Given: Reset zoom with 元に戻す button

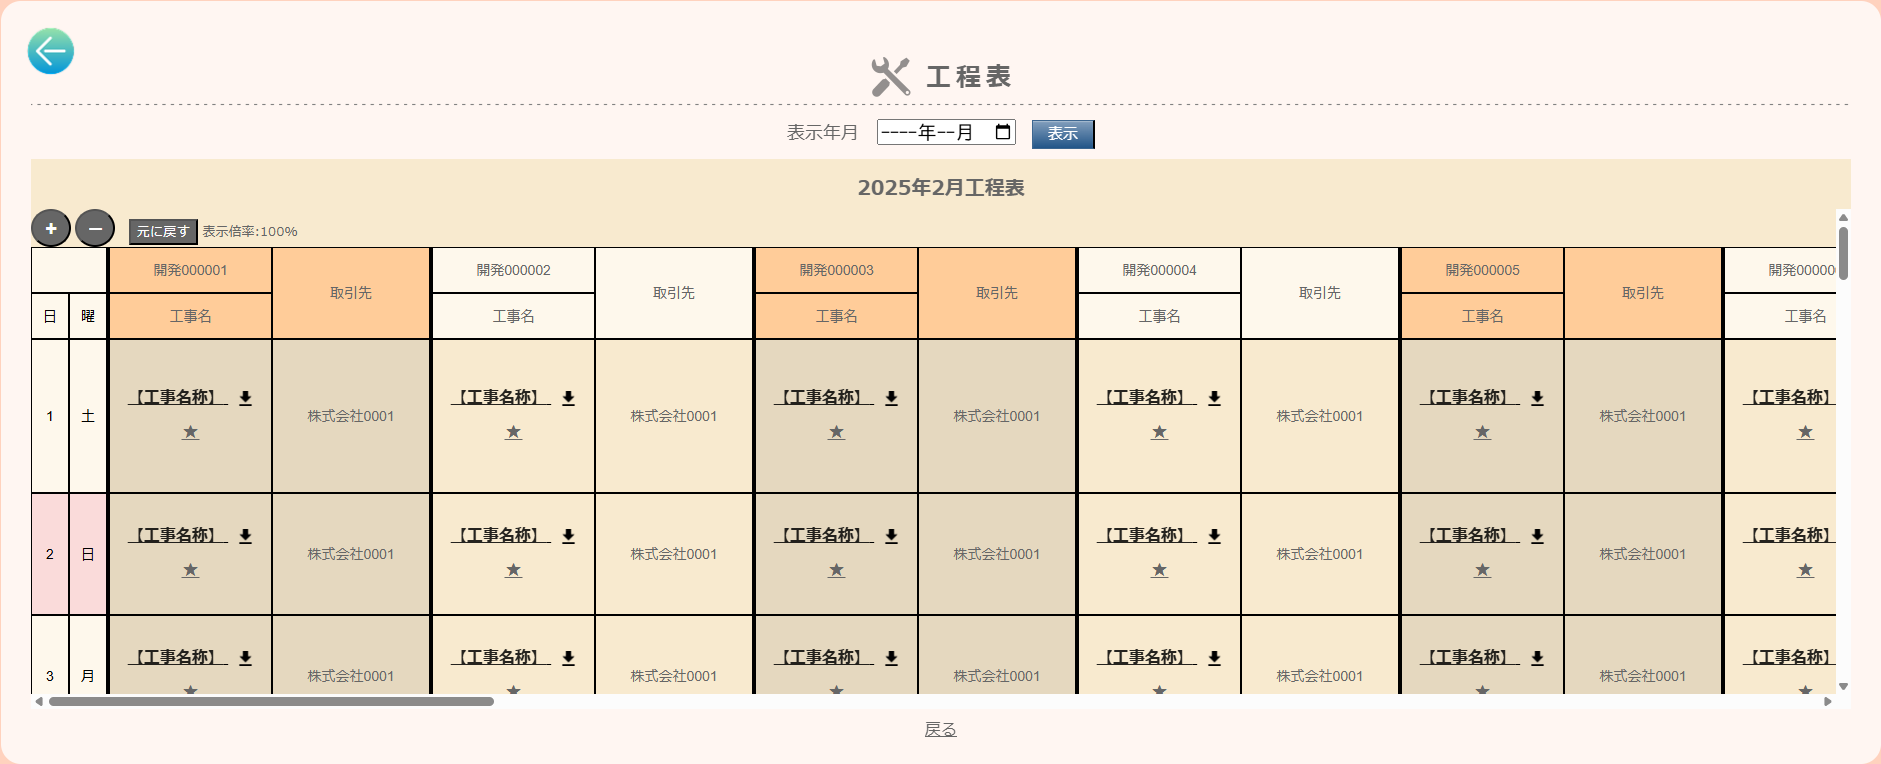Looking at the screenshot, I should click(x=163, y=231).
